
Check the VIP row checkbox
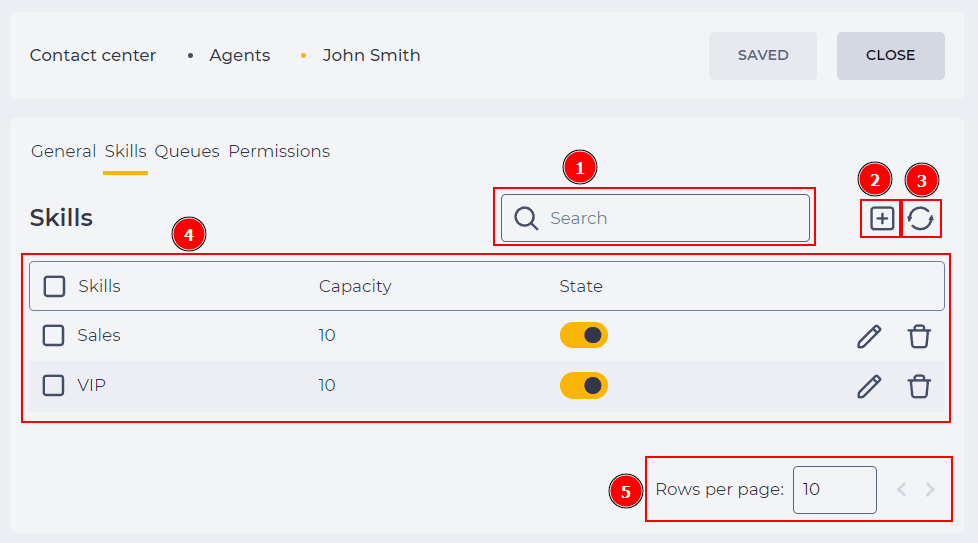[x=53, y=385]
